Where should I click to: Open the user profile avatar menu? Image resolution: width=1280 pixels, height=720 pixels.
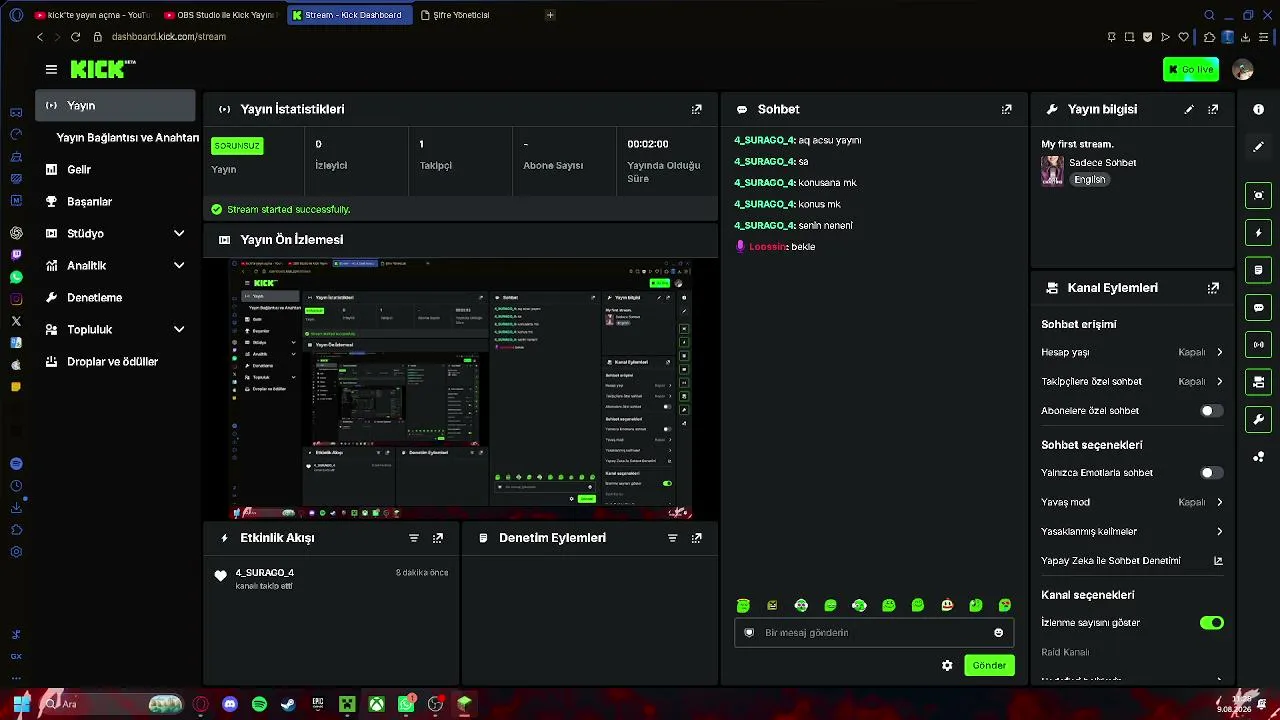click(1243, 69)
